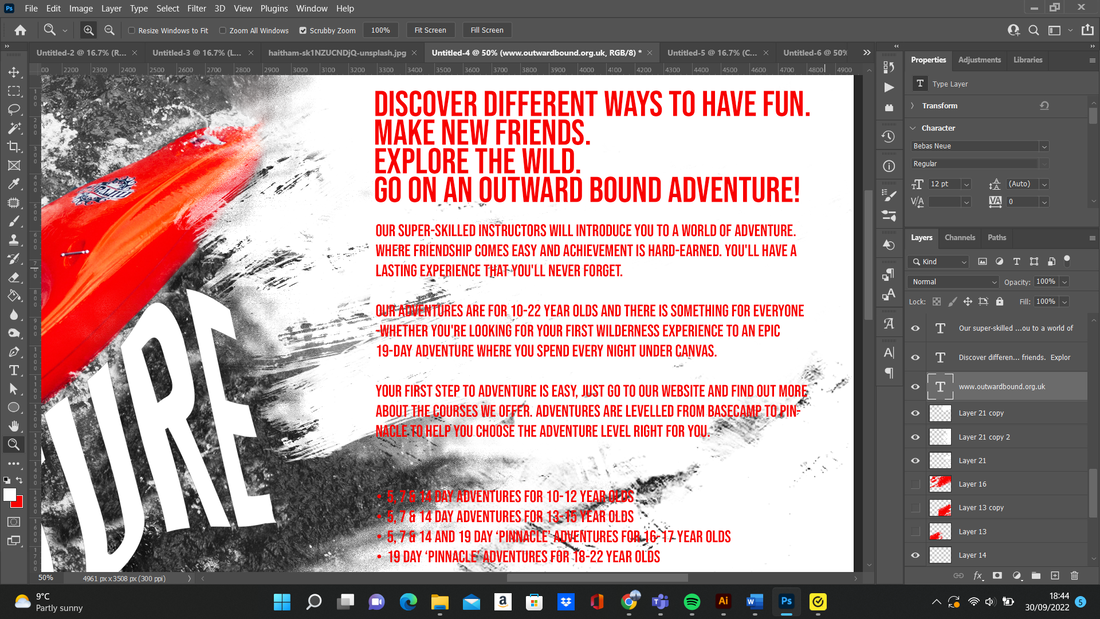
Task: Select the Magic Wand tool
Action: click(x=13, y=128)
